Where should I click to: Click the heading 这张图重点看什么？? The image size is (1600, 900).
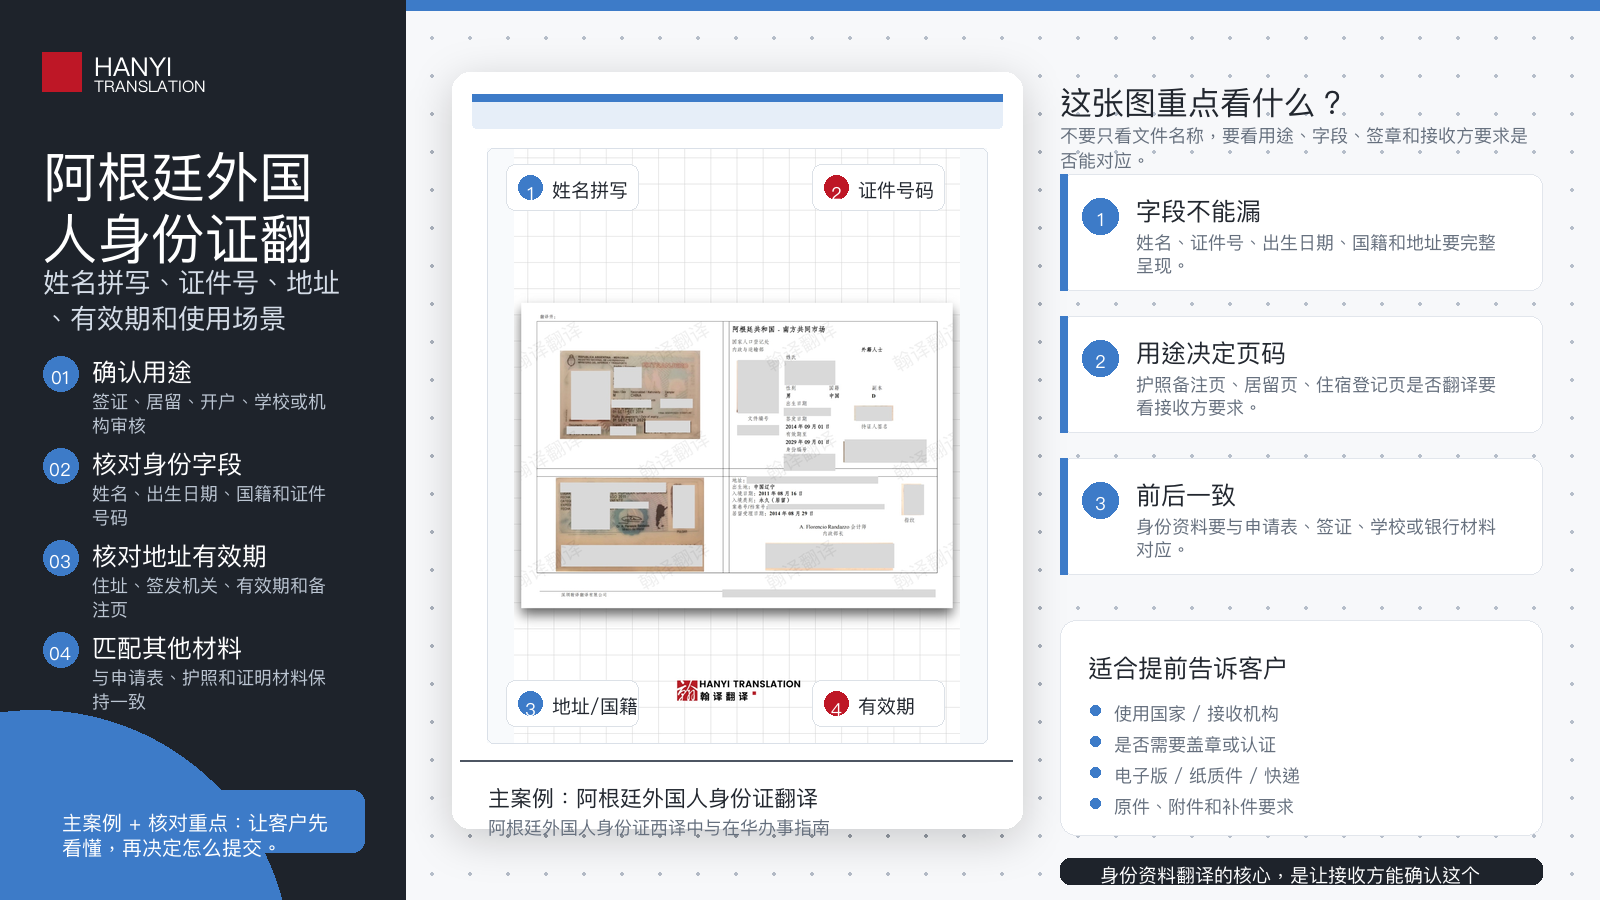[x=1201, y=103]
